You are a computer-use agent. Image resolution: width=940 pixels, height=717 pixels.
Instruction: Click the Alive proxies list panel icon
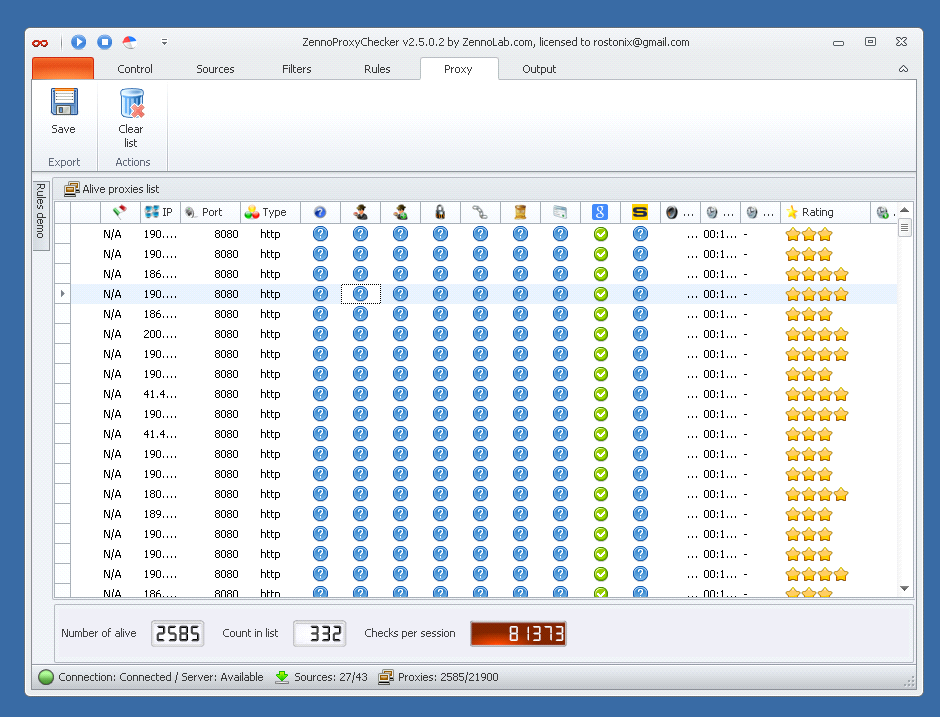point(71,189)
